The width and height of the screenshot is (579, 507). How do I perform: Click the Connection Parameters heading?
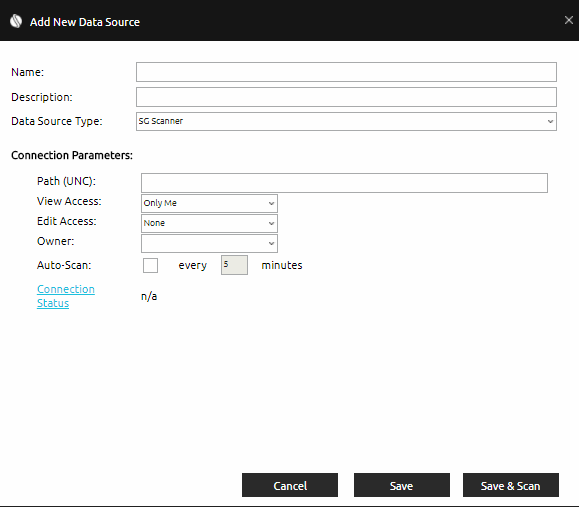[x=72, y=155]
